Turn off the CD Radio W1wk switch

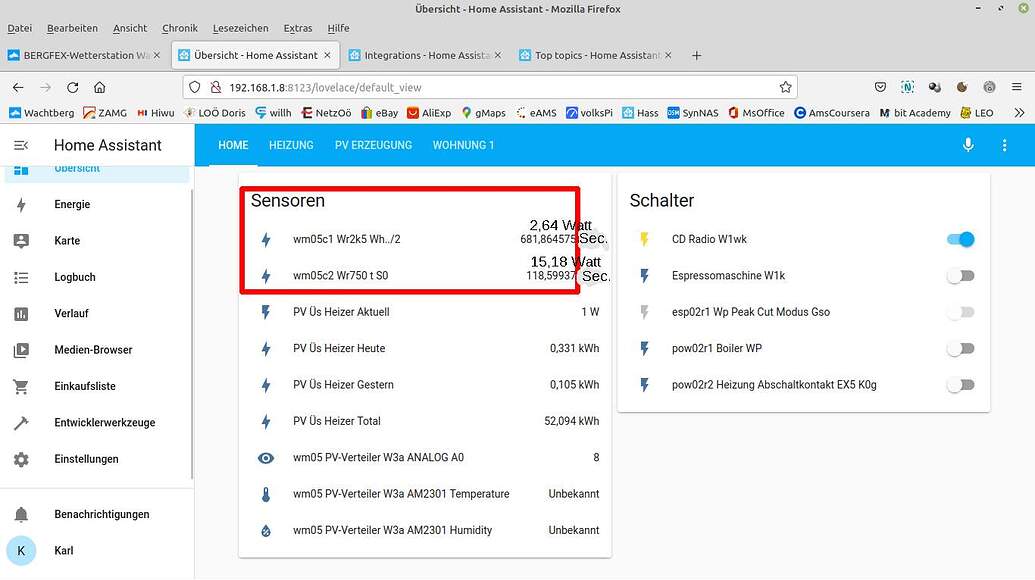click(960, 240)
